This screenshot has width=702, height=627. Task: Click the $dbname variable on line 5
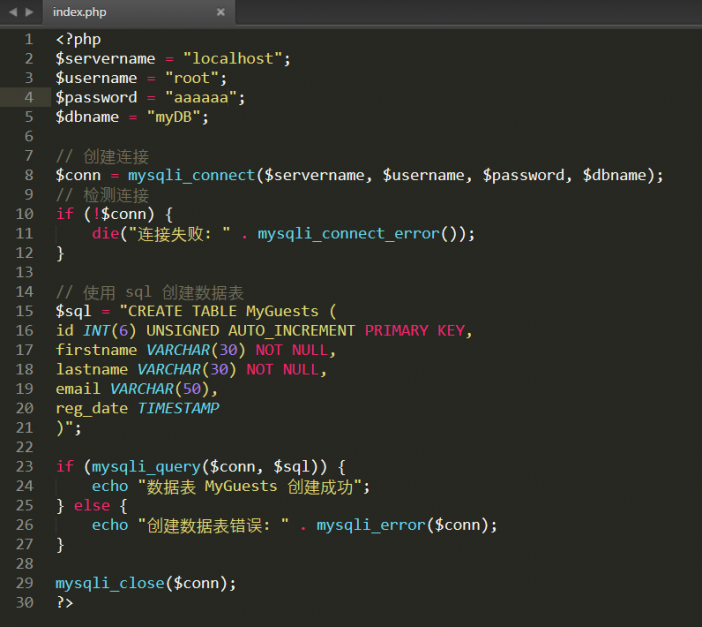coord(87,117)
